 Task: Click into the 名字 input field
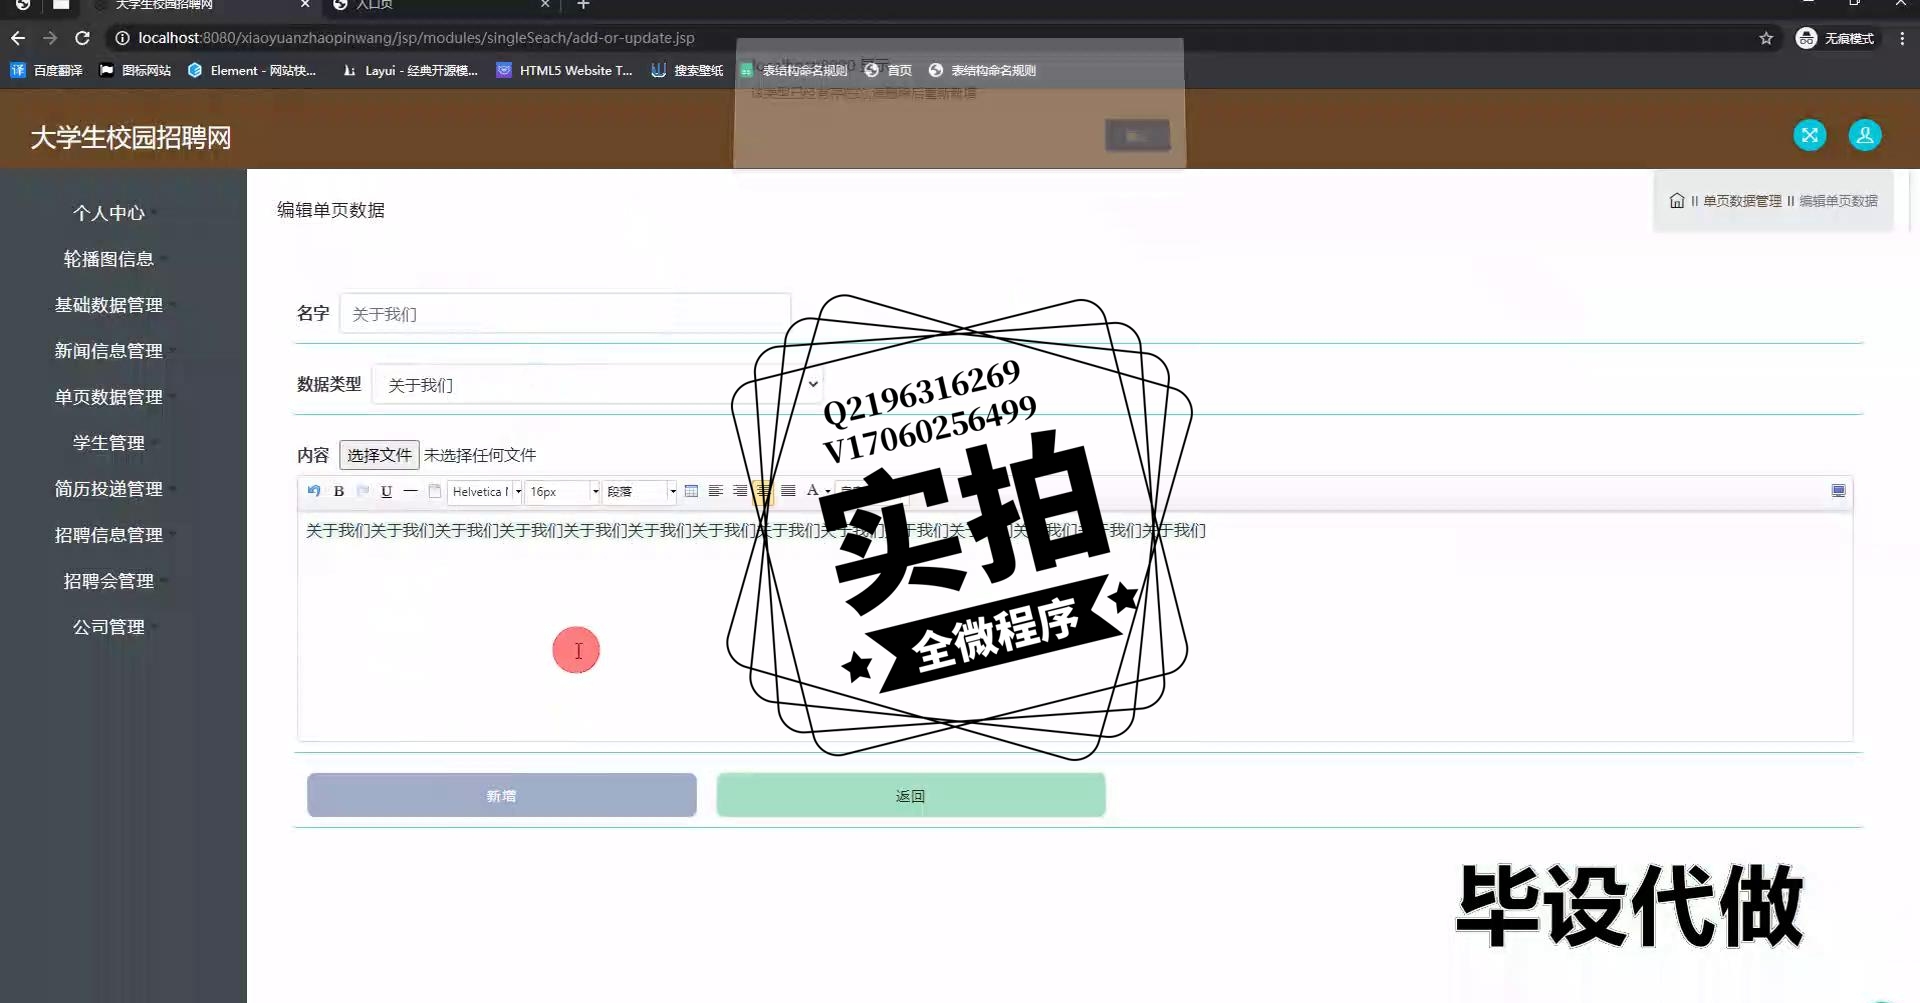[565, 314]
